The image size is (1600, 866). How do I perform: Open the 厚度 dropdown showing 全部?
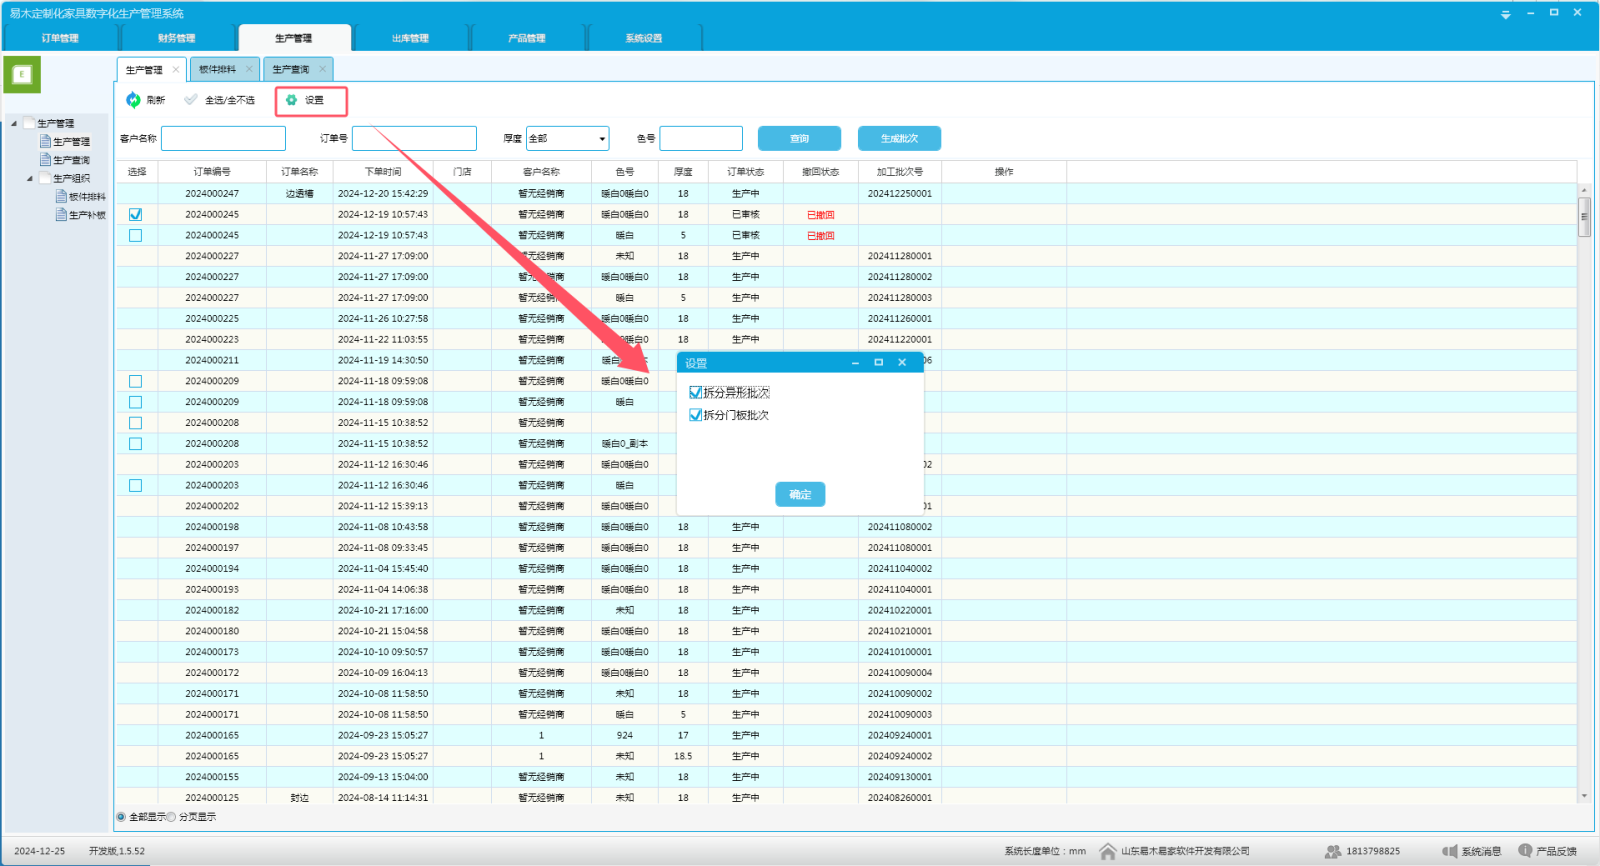(567, 138)
